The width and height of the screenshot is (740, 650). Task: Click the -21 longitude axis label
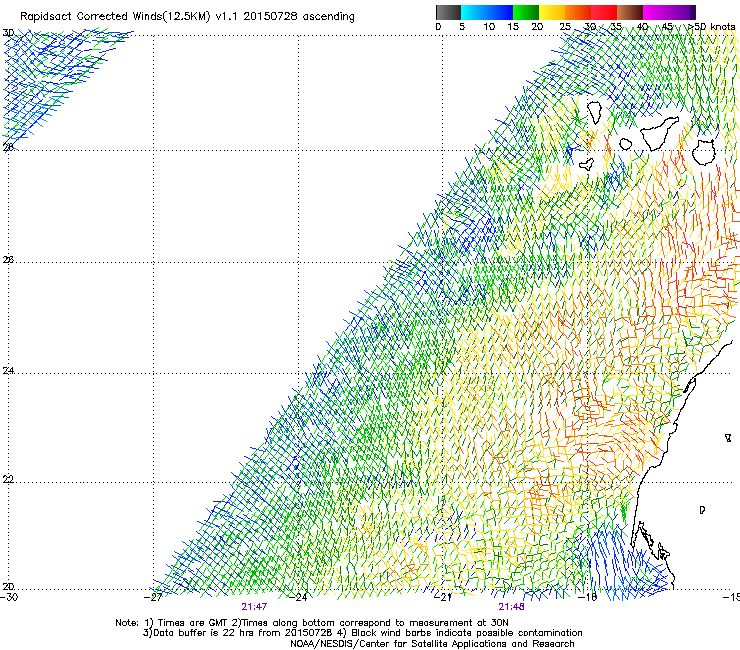coord(444,597)
